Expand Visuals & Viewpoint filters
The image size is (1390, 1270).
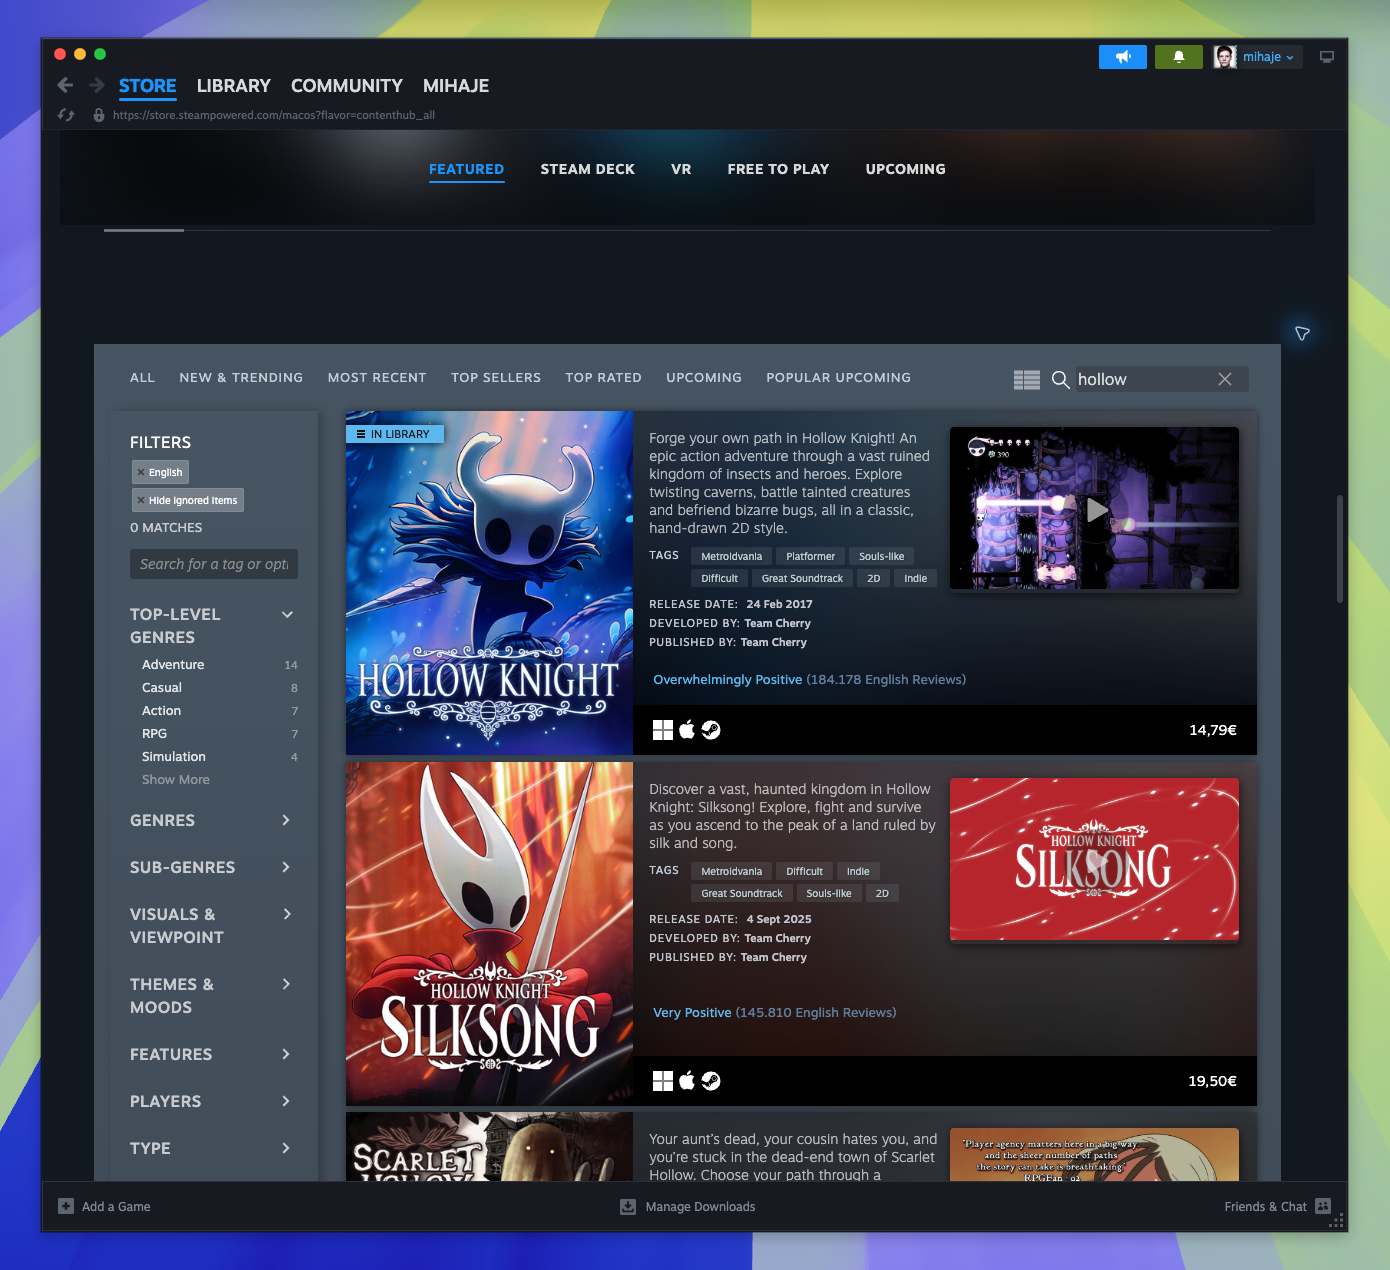point(287,914)
